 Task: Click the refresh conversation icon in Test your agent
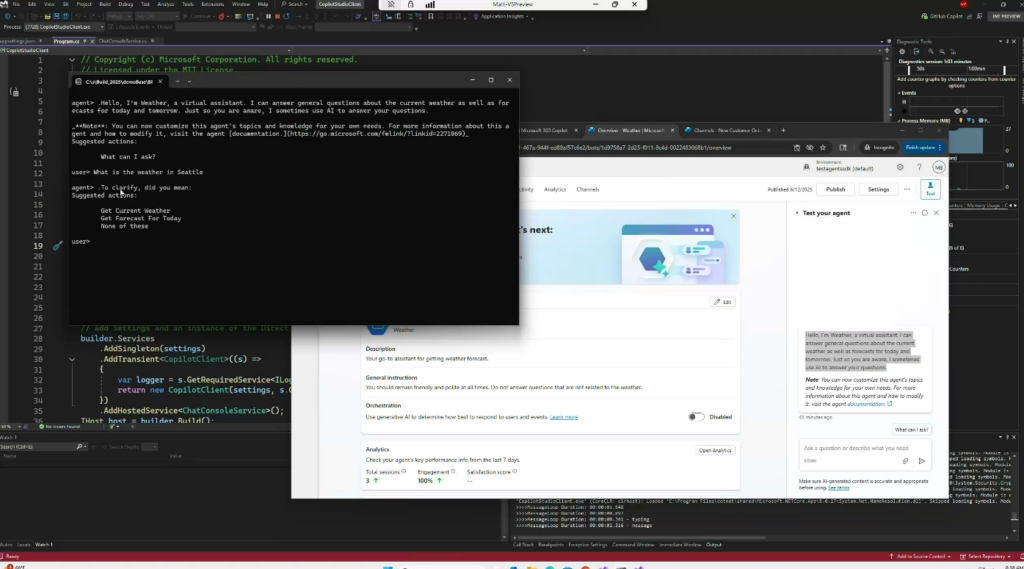tap(925, 213)
